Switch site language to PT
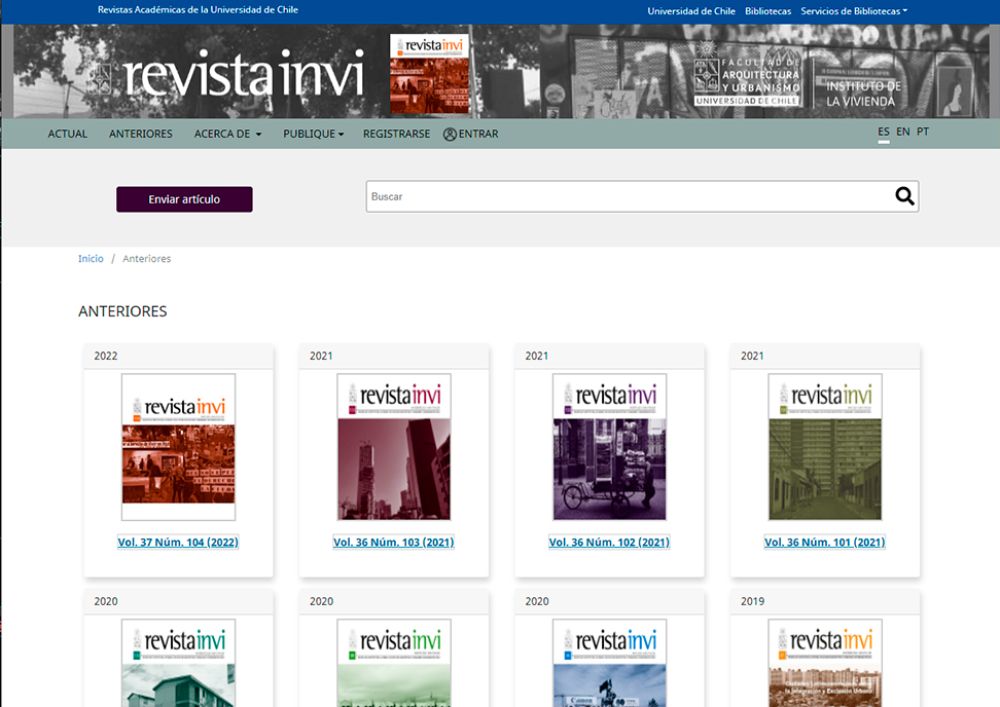 pyautogui.click(x=921, y=130)
